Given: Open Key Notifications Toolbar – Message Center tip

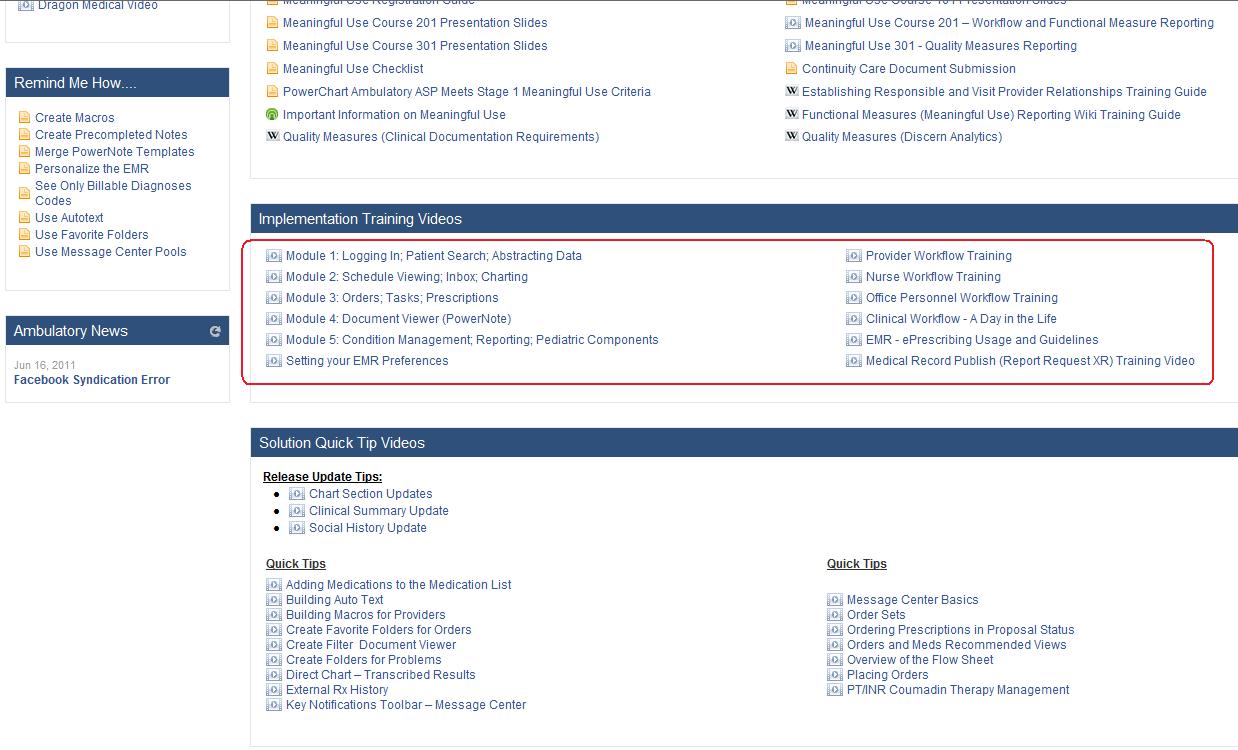Looking at the screenshot, I should tap(406, 705).
